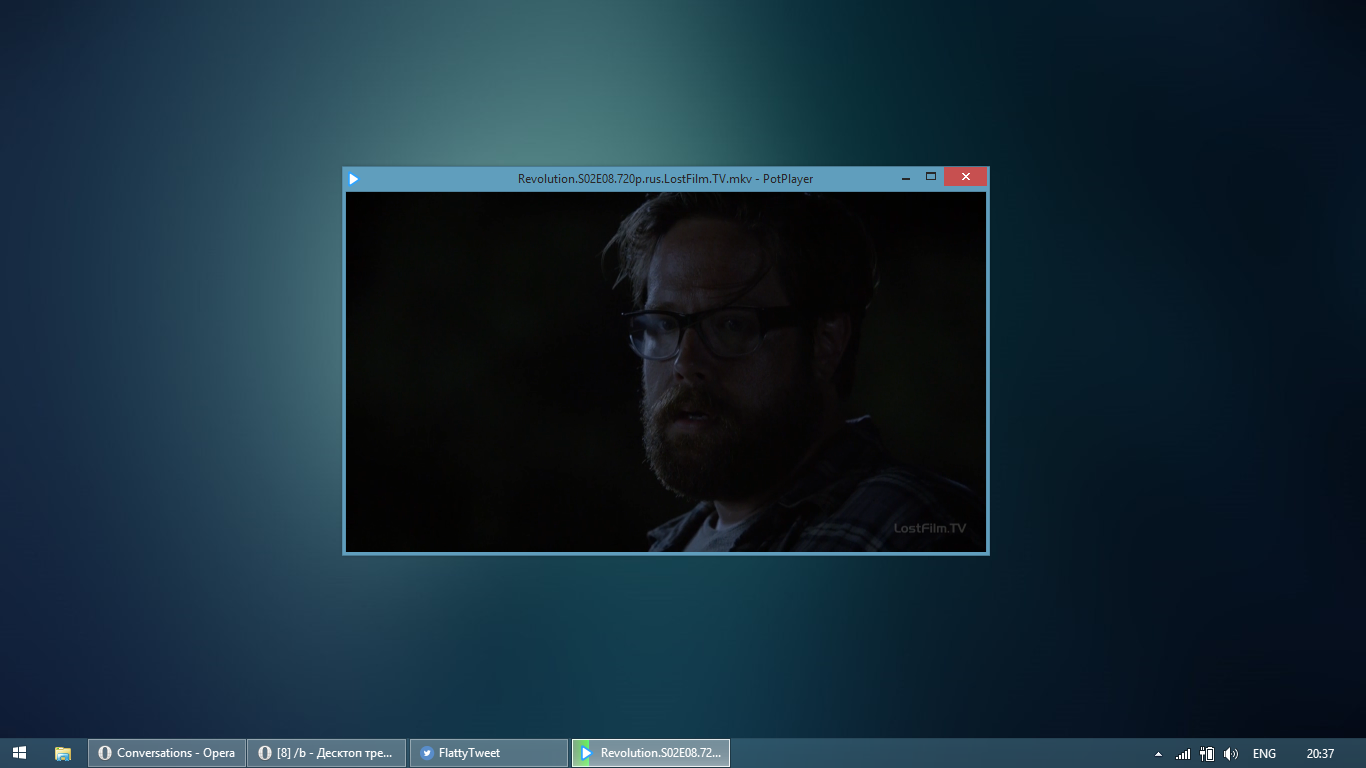Screen dimensions: 1366x768
Task: Click the Revolution.S02E08 title bar text
Action: (x=666, y=179)
